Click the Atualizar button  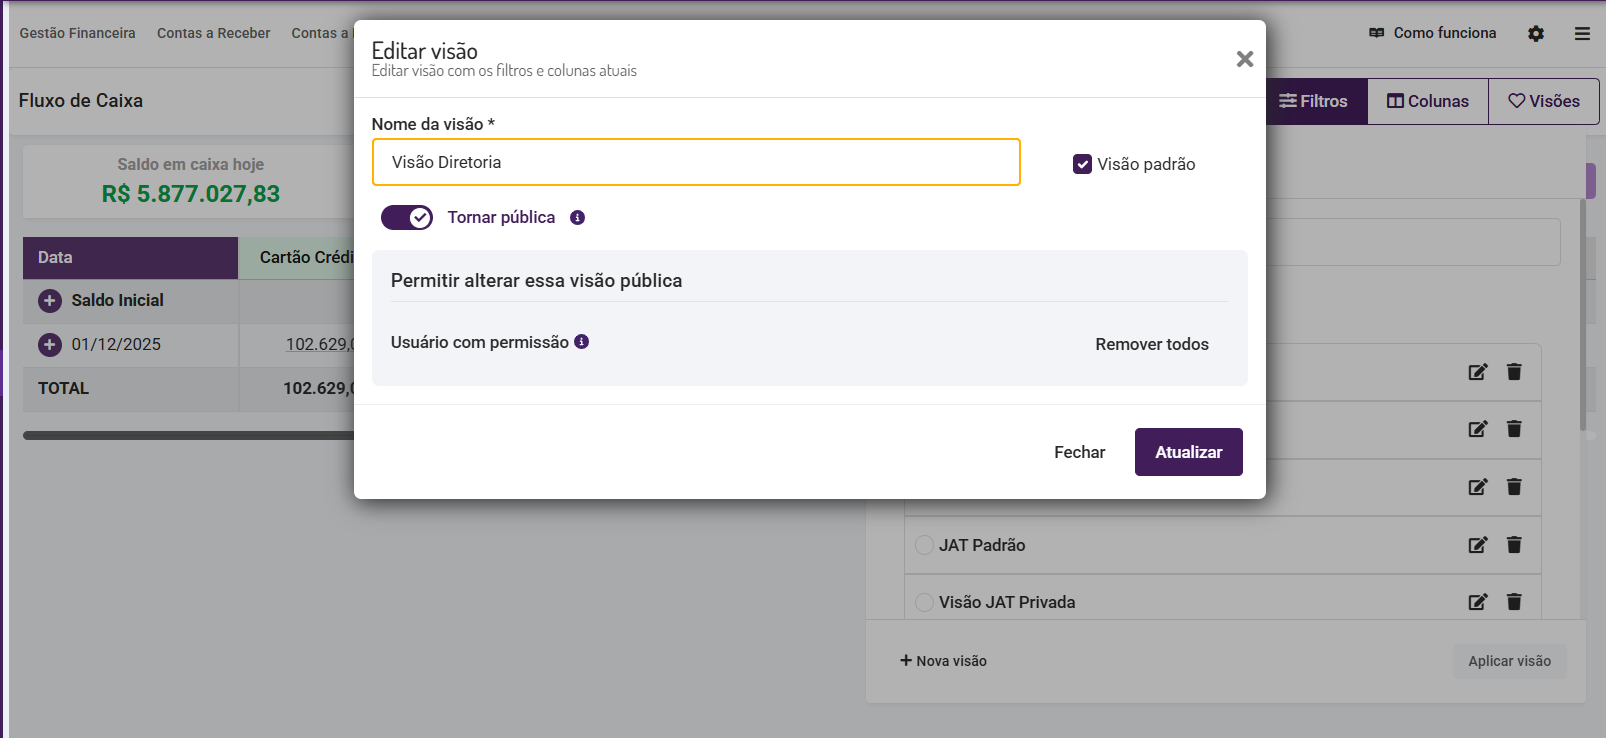[x=1188, y=452]
